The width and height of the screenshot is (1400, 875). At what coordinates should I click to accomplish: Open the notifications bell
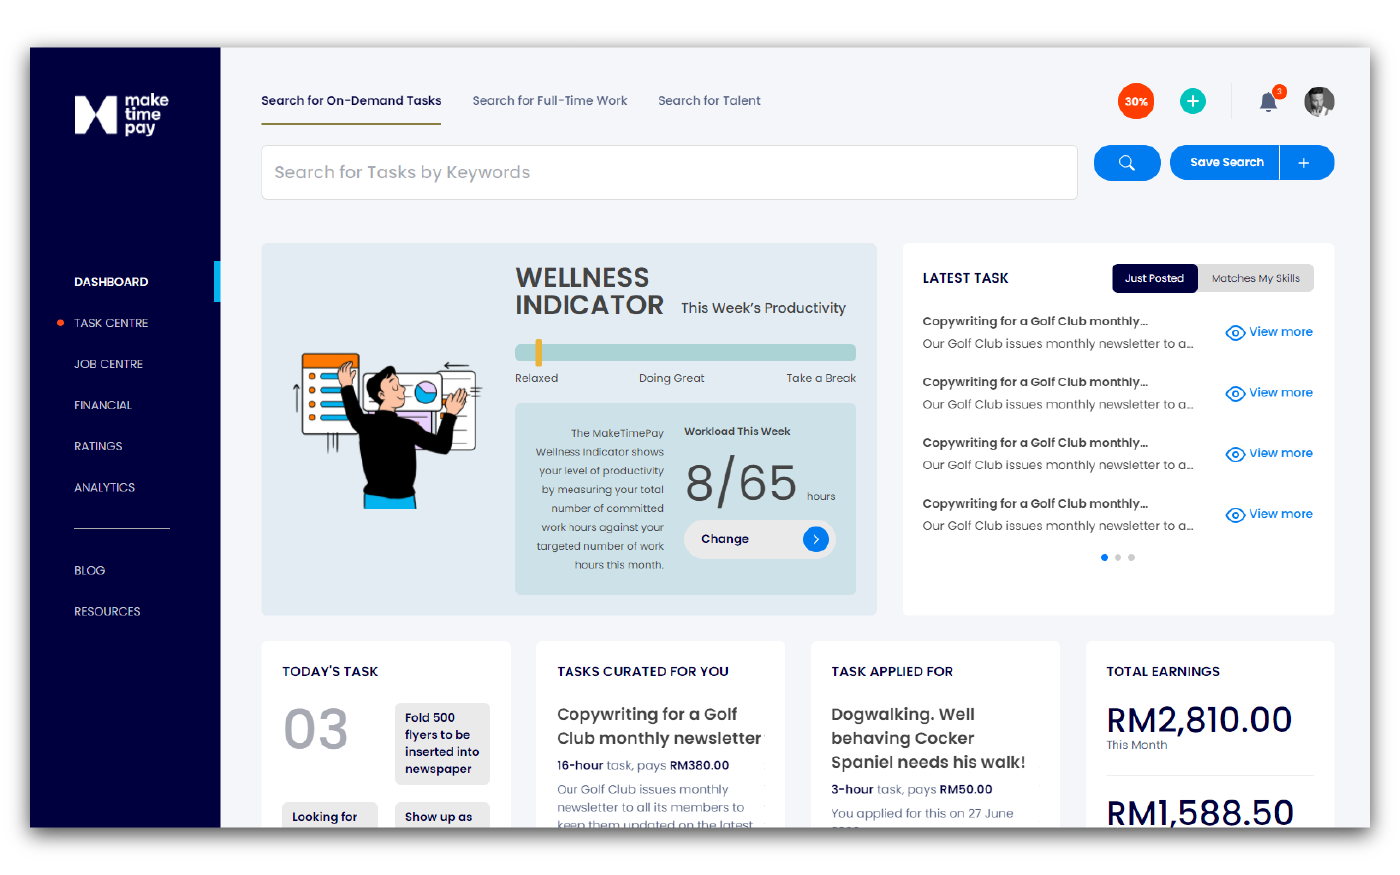pos(1268,101)
